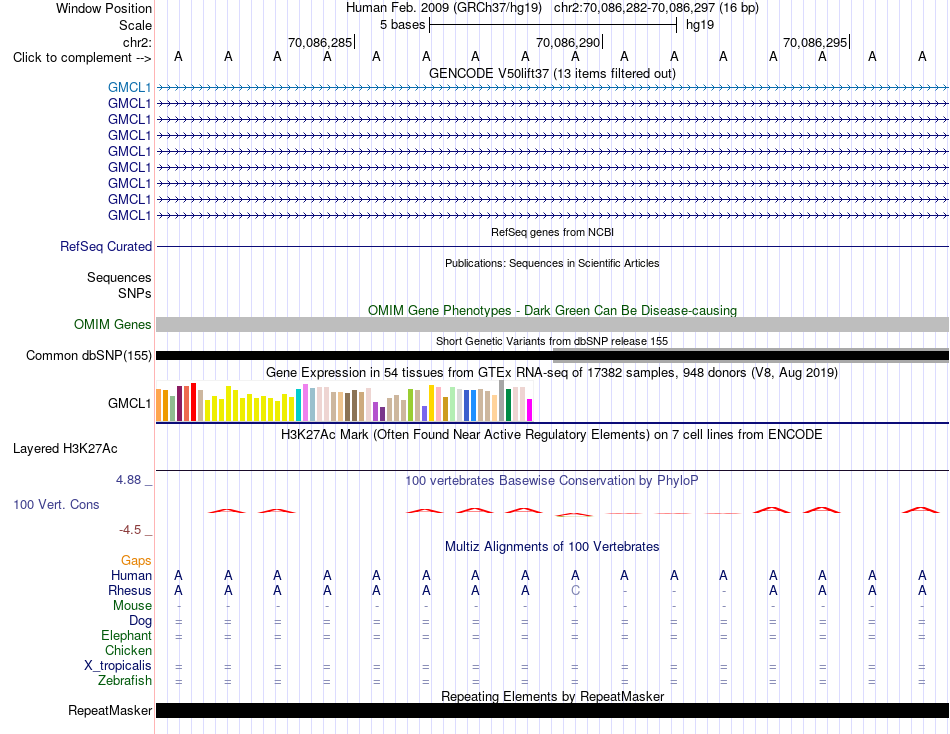Open the 'Repeating Elements by RepeatMasker' title
The width and height of the screenshot is (950, 734).
(x=552, y=696)
